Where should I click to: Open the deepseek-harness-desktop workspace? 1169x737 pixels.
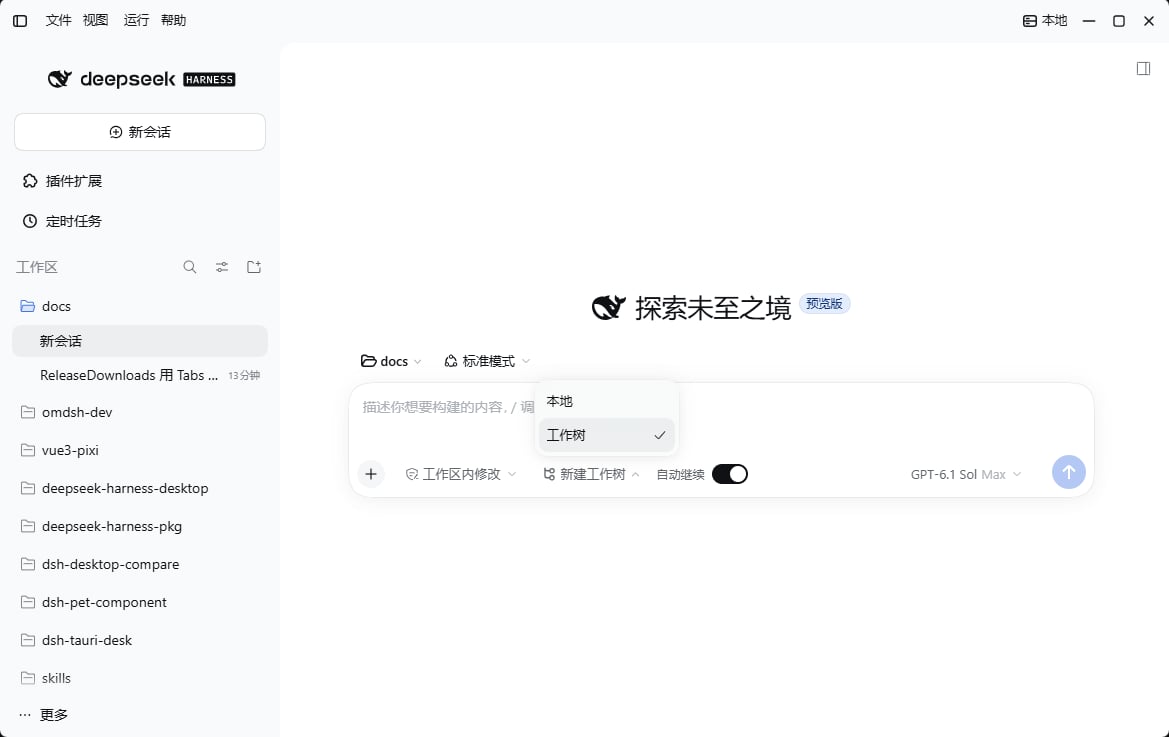pos(140,488)
